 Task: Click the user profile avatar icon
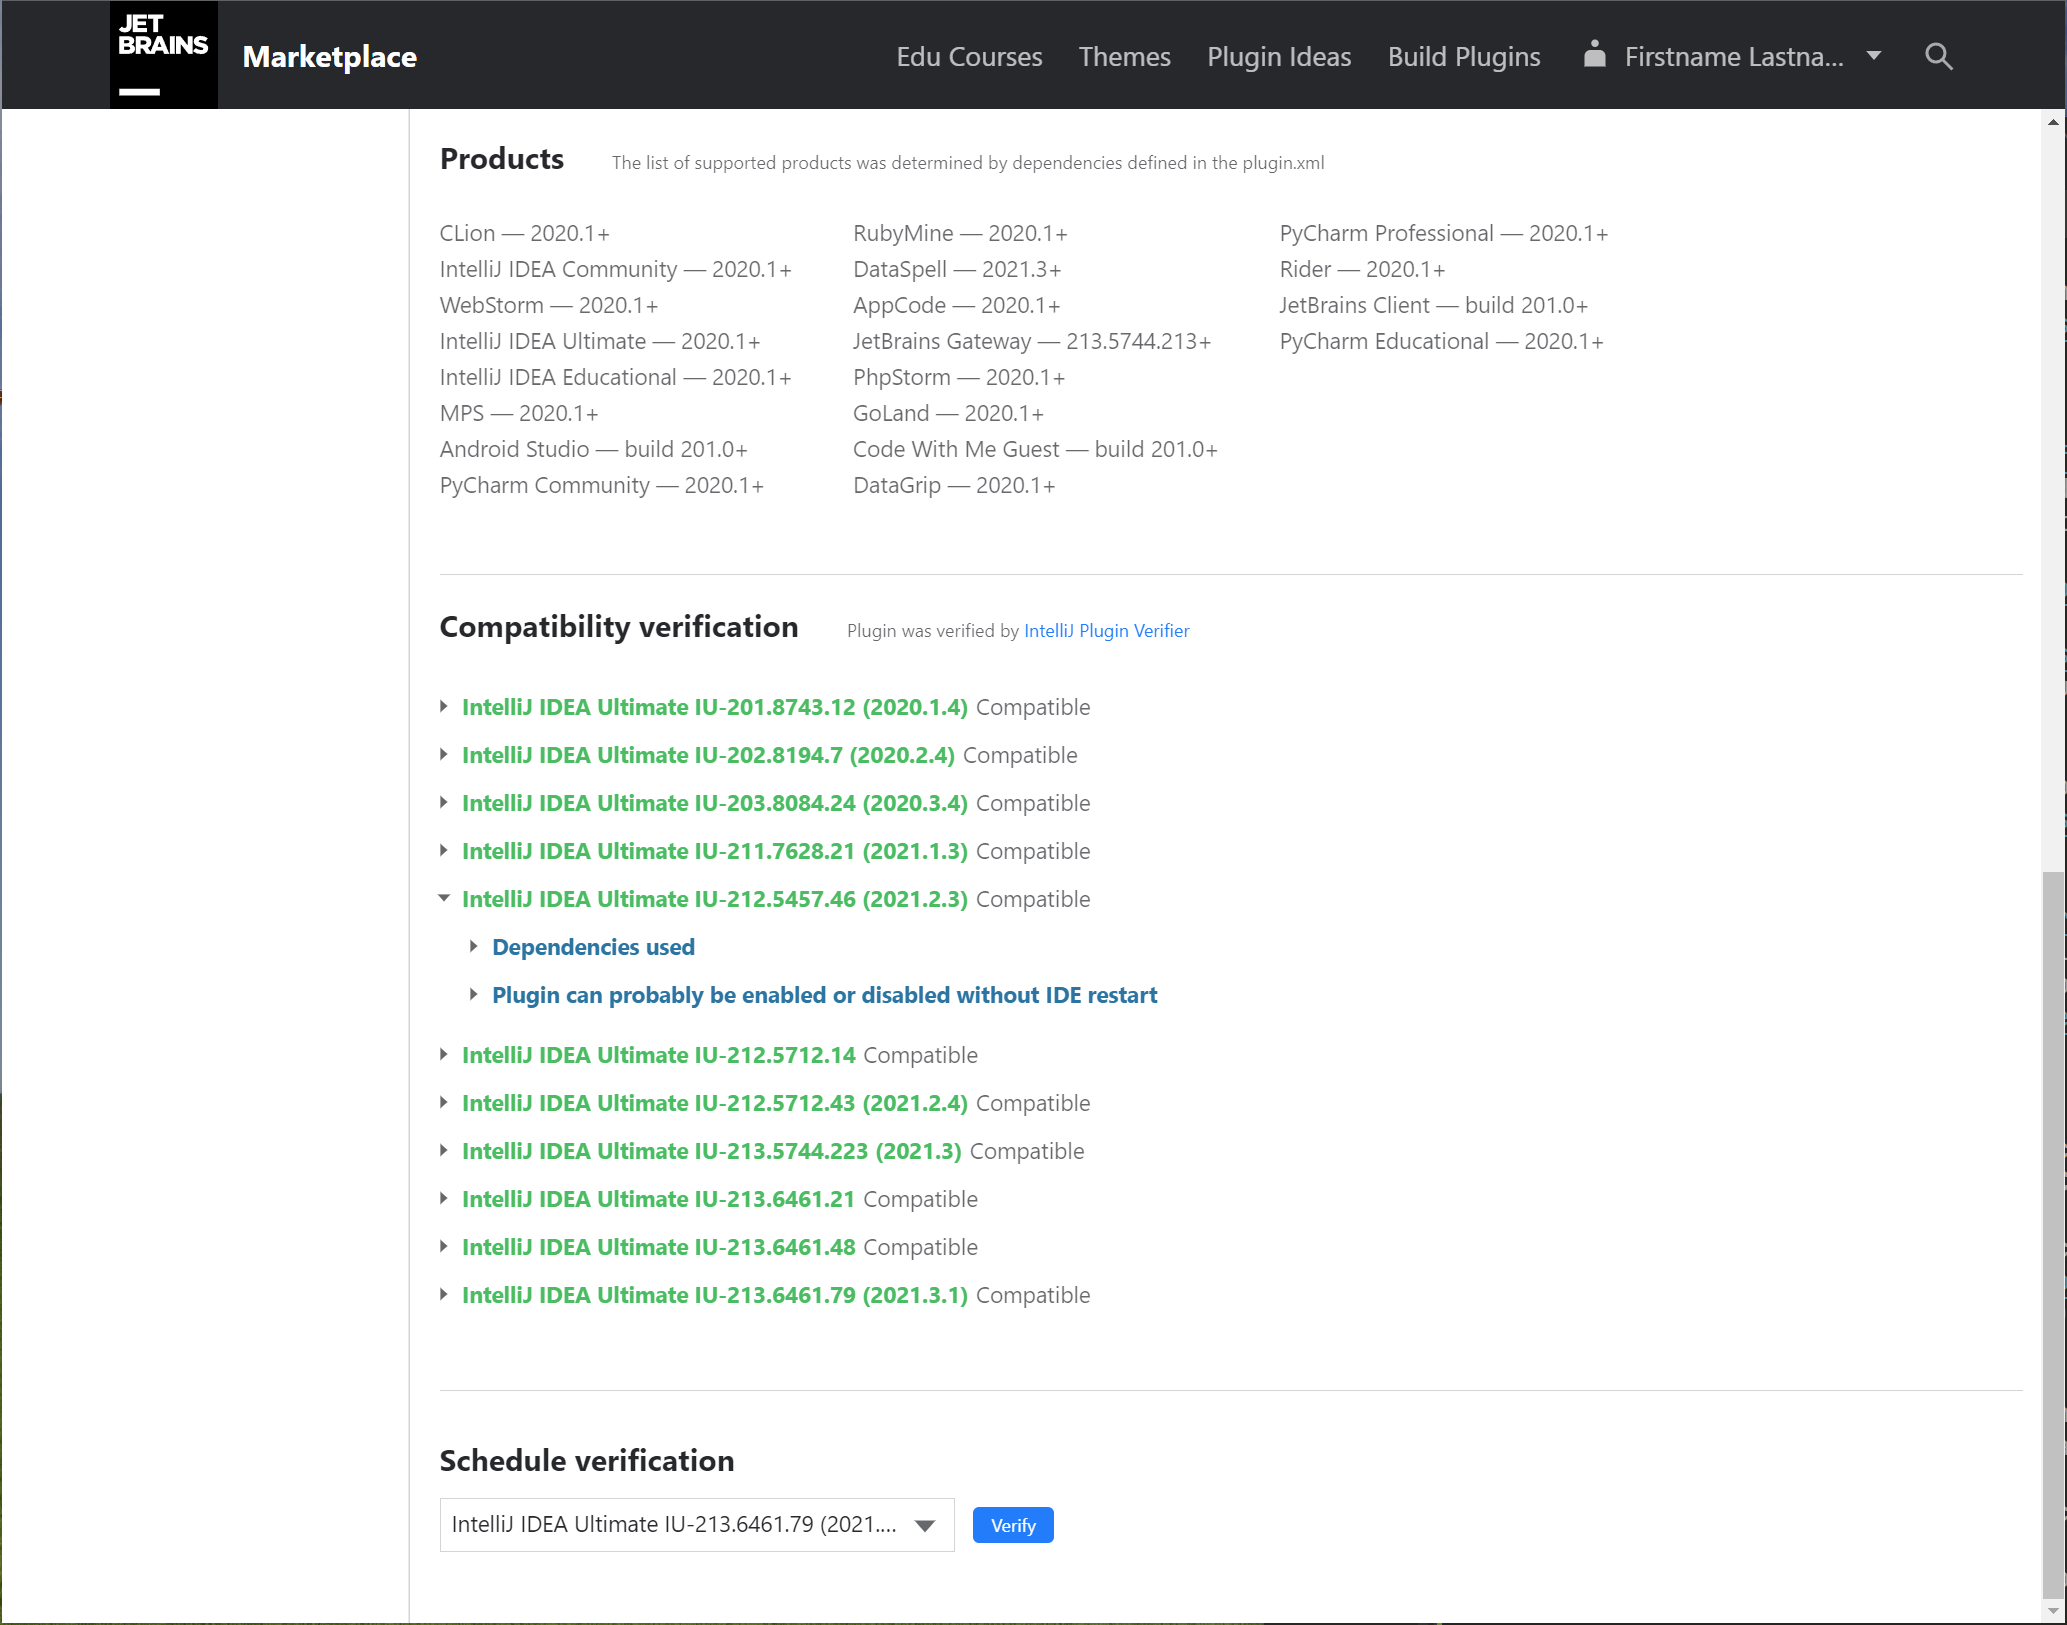click(1594, 55)
